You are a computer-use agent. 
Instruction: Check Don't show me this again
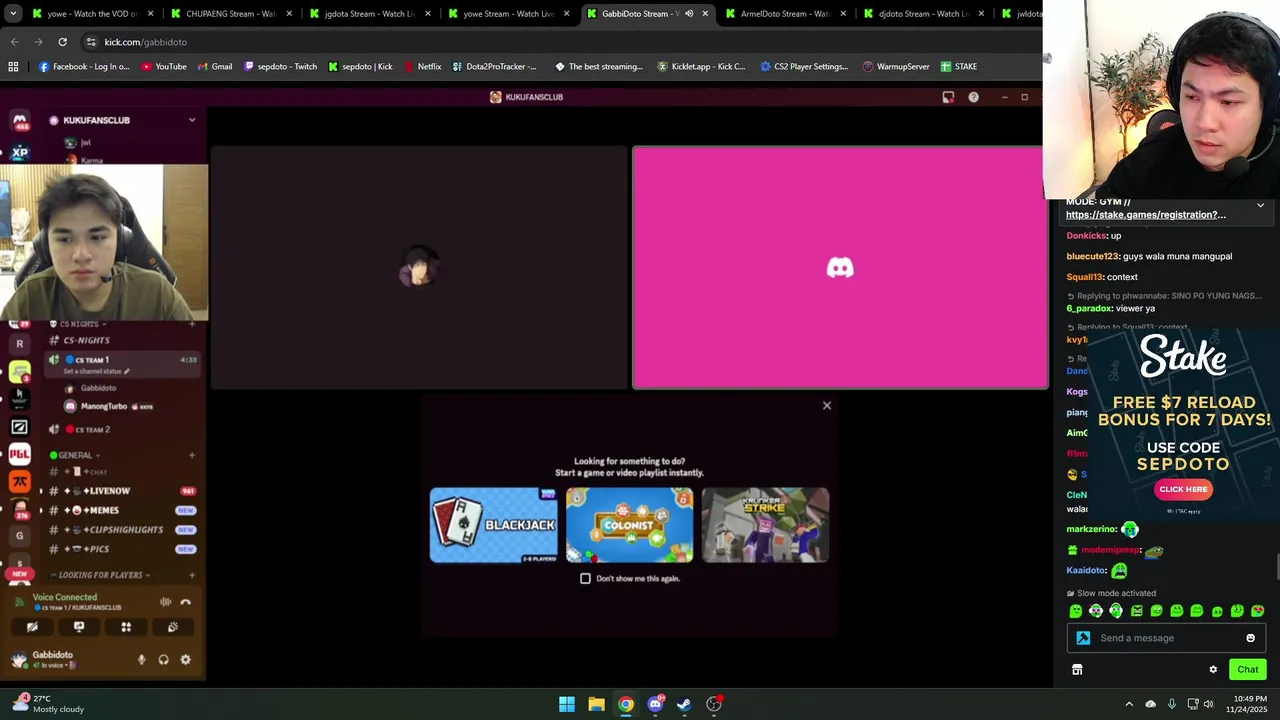(586, 578)
